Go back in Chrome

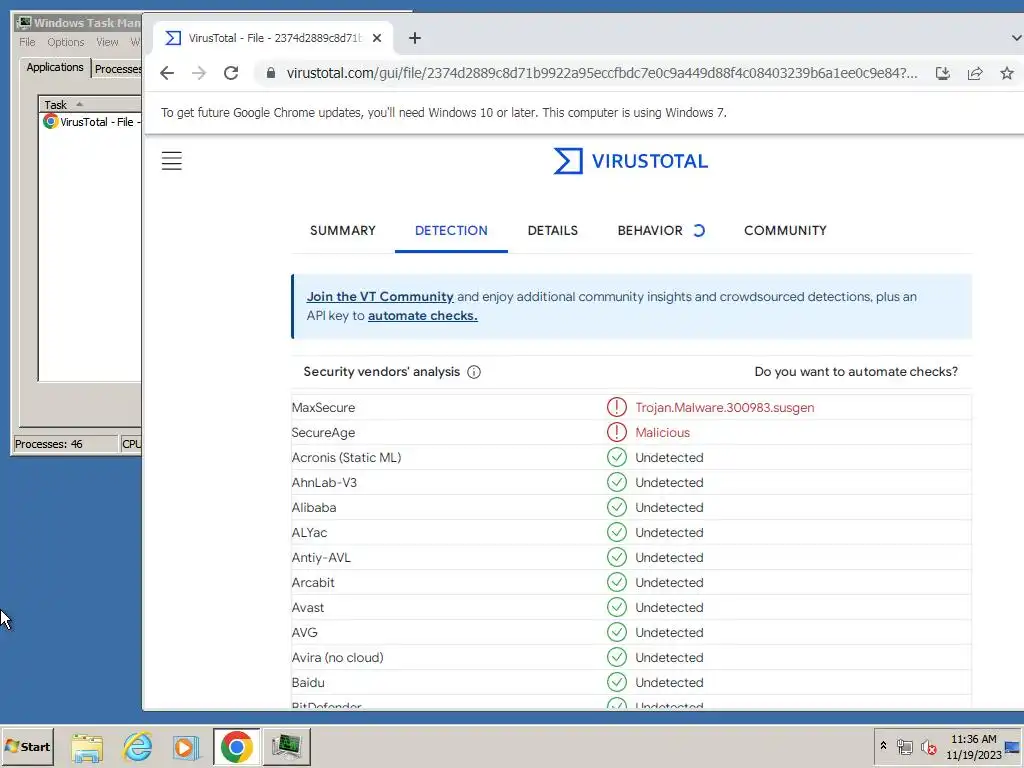167,73
